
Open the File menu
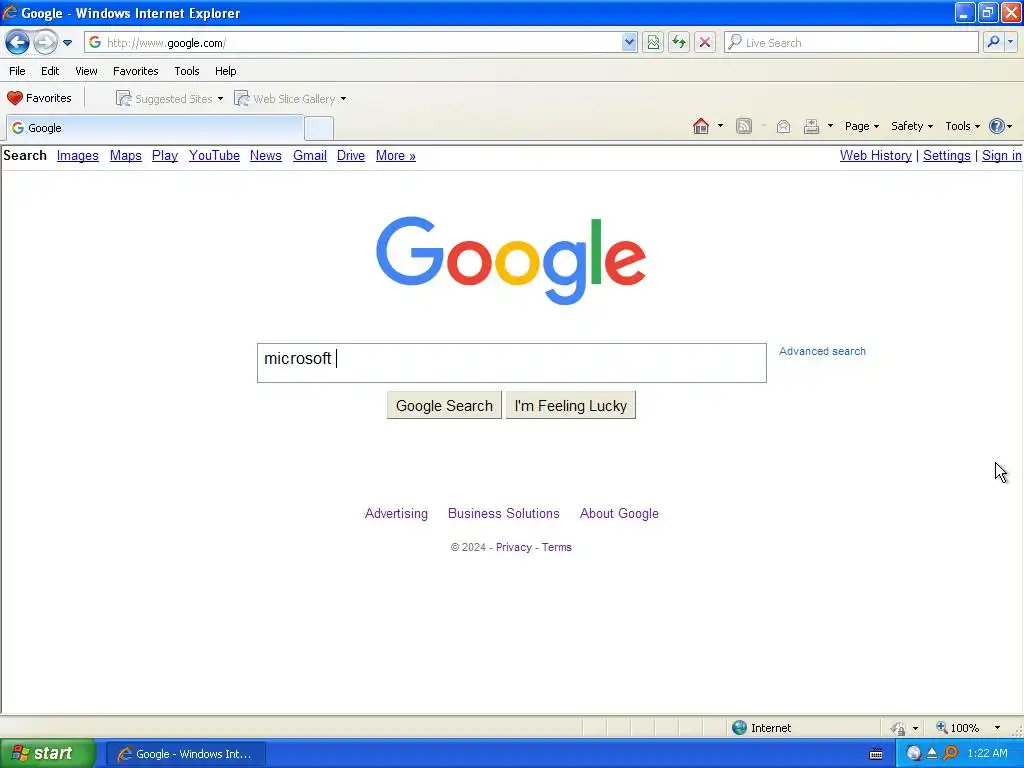[x=17, y=71]
